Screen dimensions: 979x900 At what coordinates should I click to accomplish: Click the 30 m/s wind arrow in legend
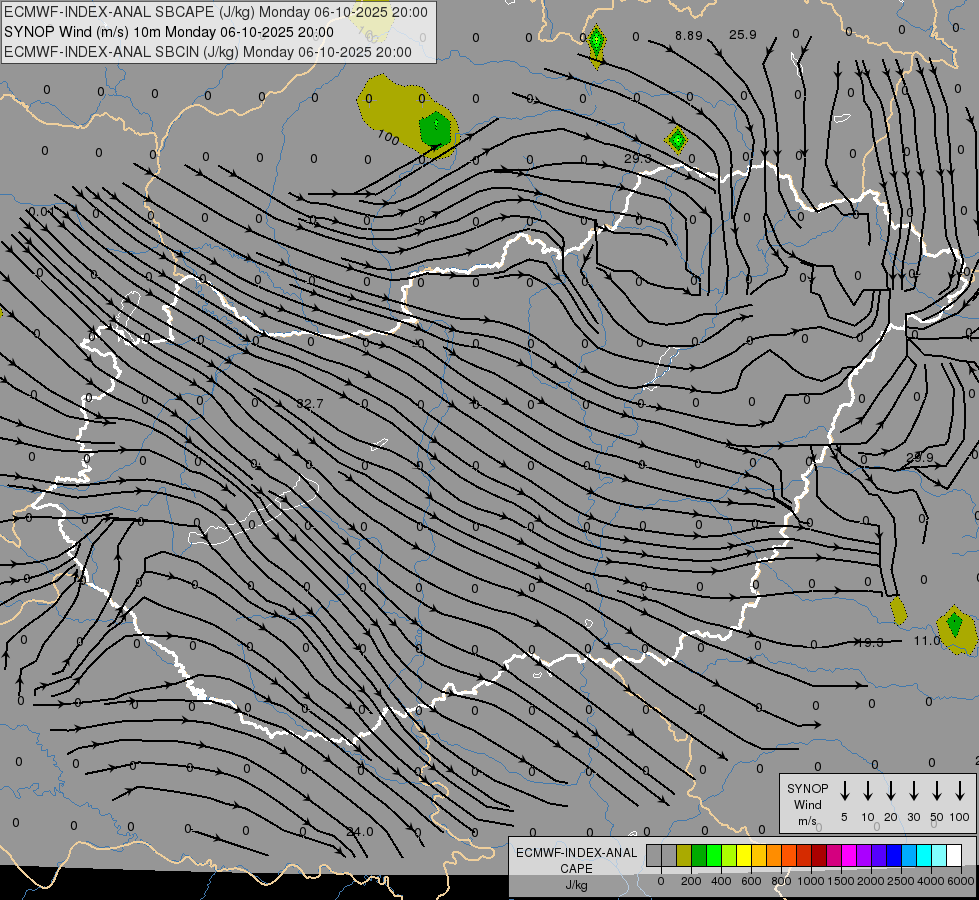click(914, 791)
